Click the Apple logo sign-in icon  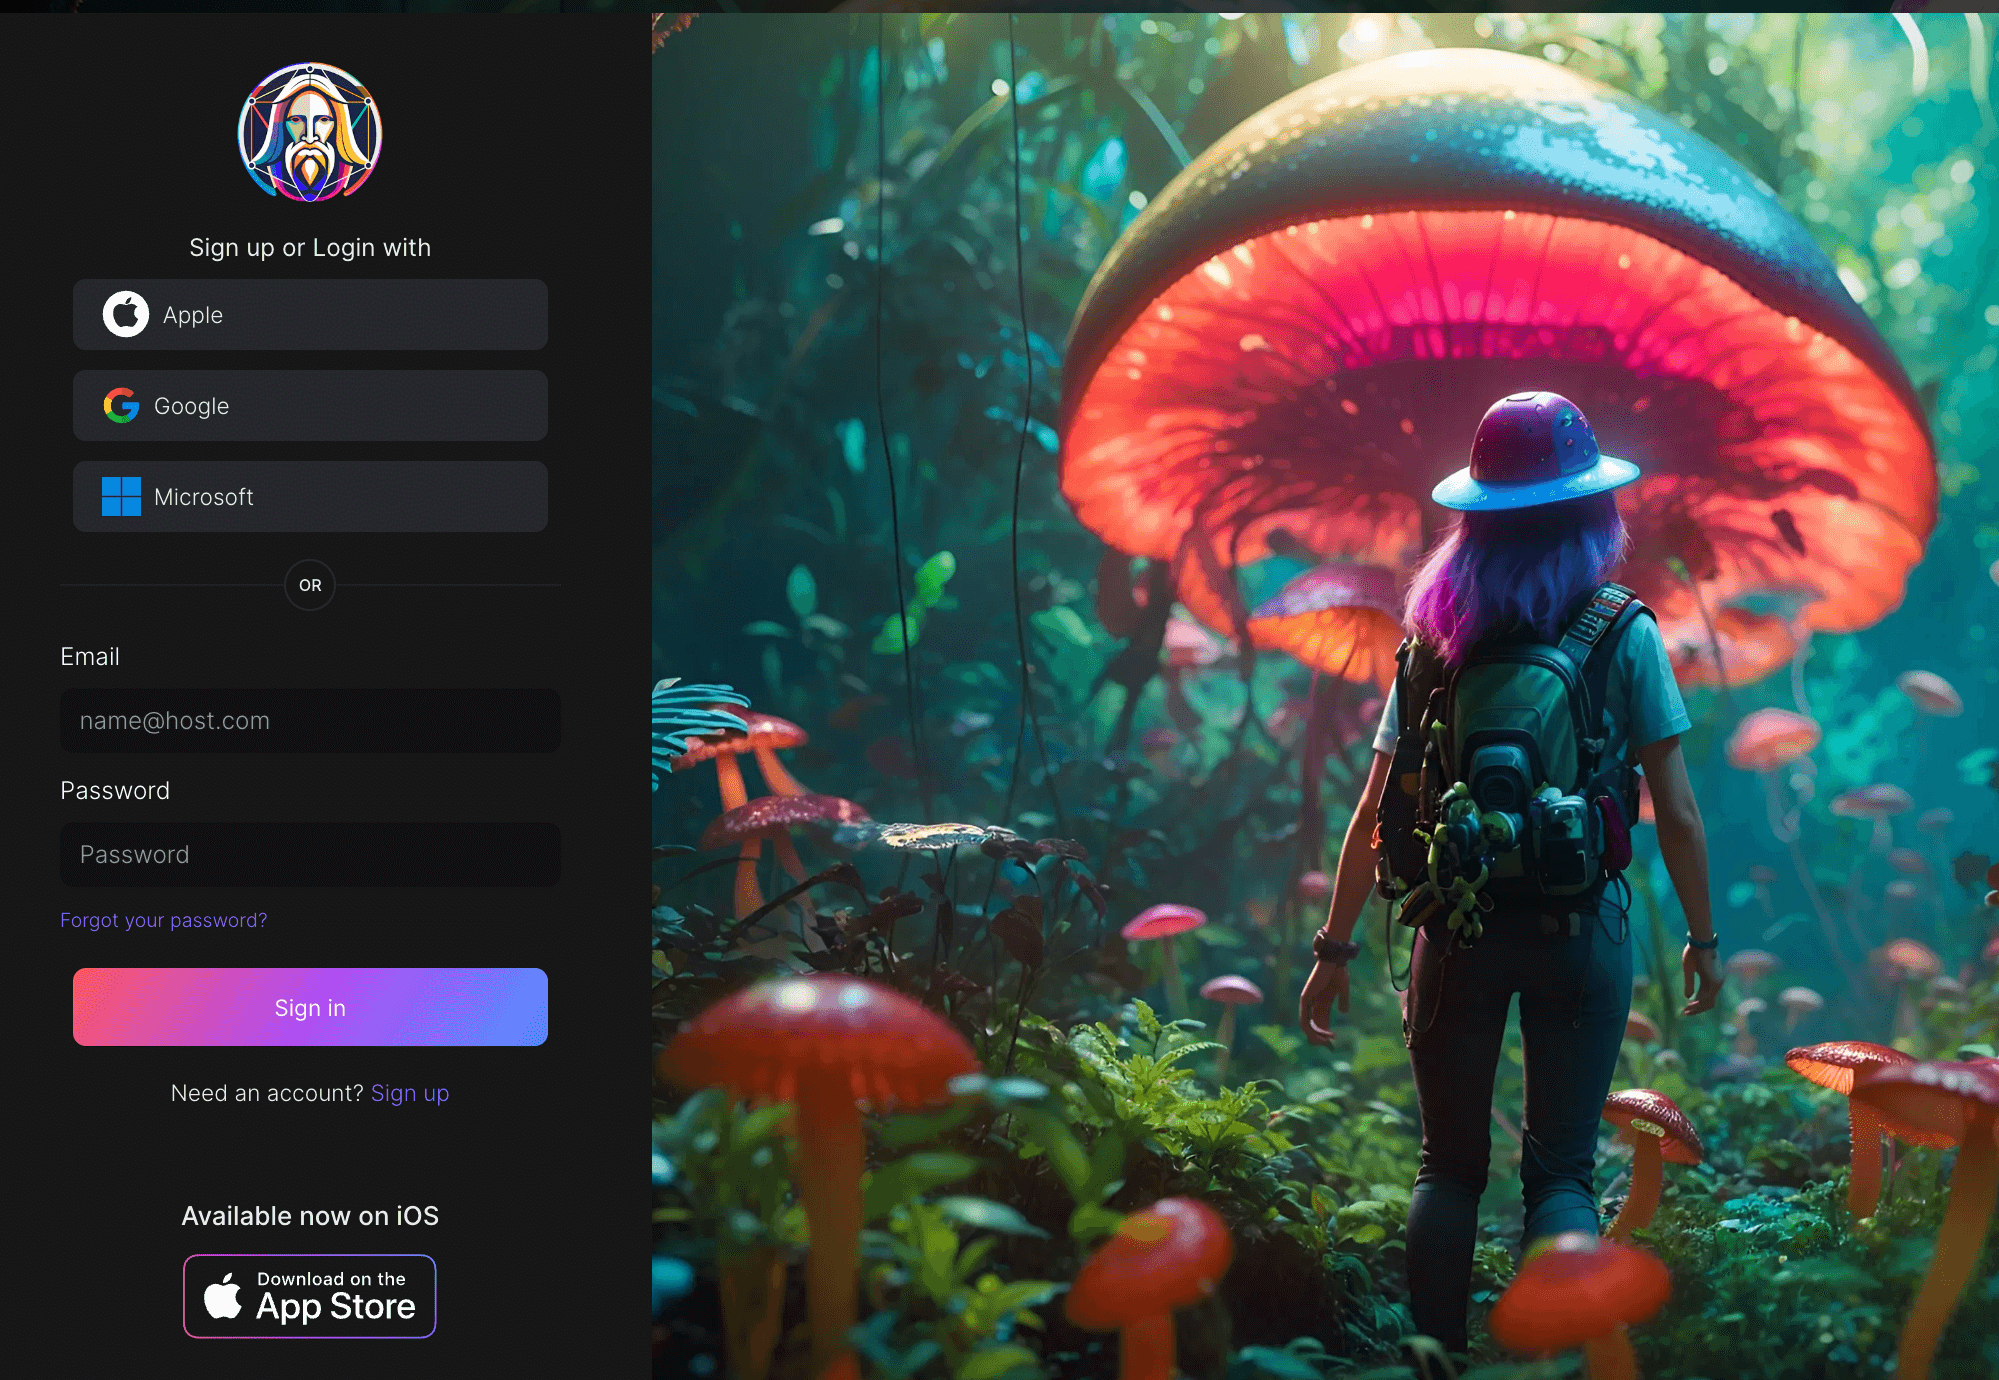[125, 315]
